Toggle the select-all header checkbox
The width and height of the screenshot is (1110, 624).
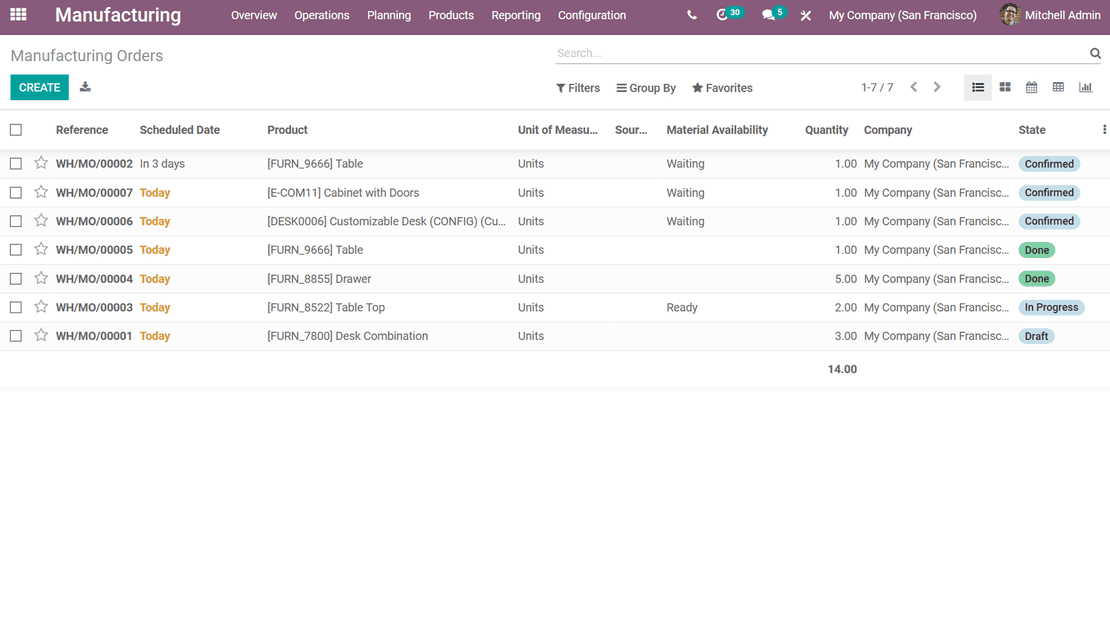(x=16, y=130)
